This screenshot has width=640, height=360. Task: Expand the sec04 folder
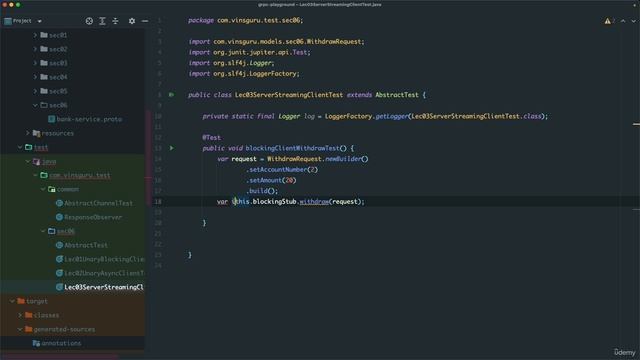[35, 77]
